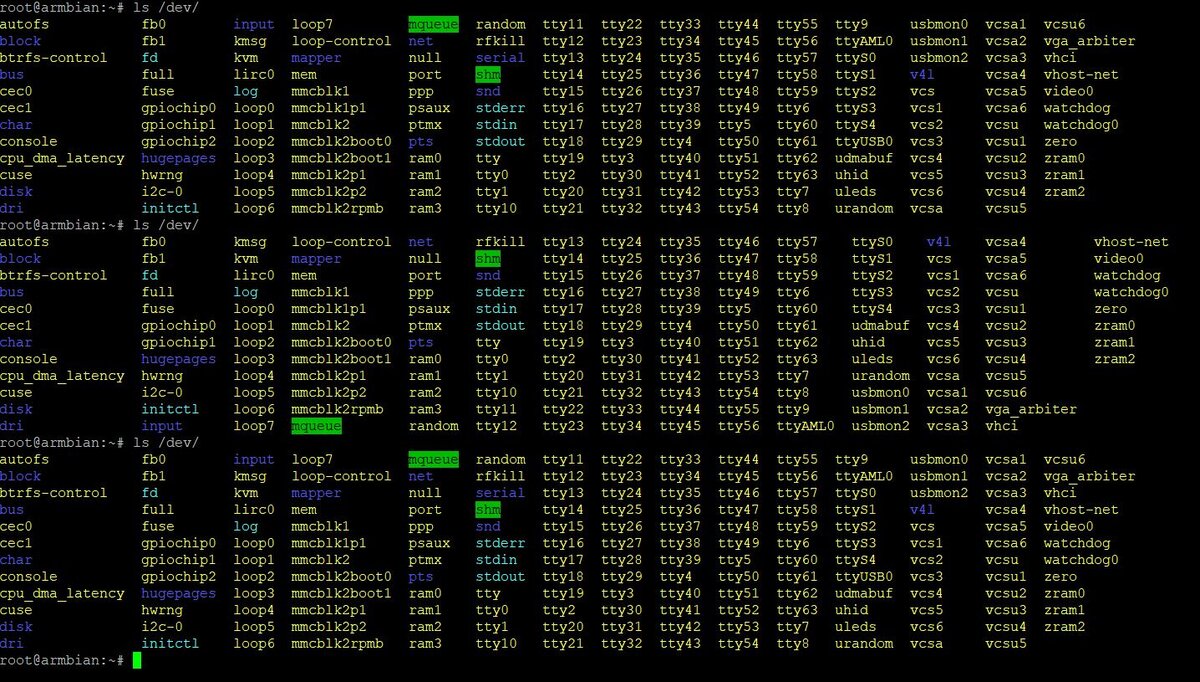
Task: Click cyan serial in the third ls output
Action: (500, 493)
